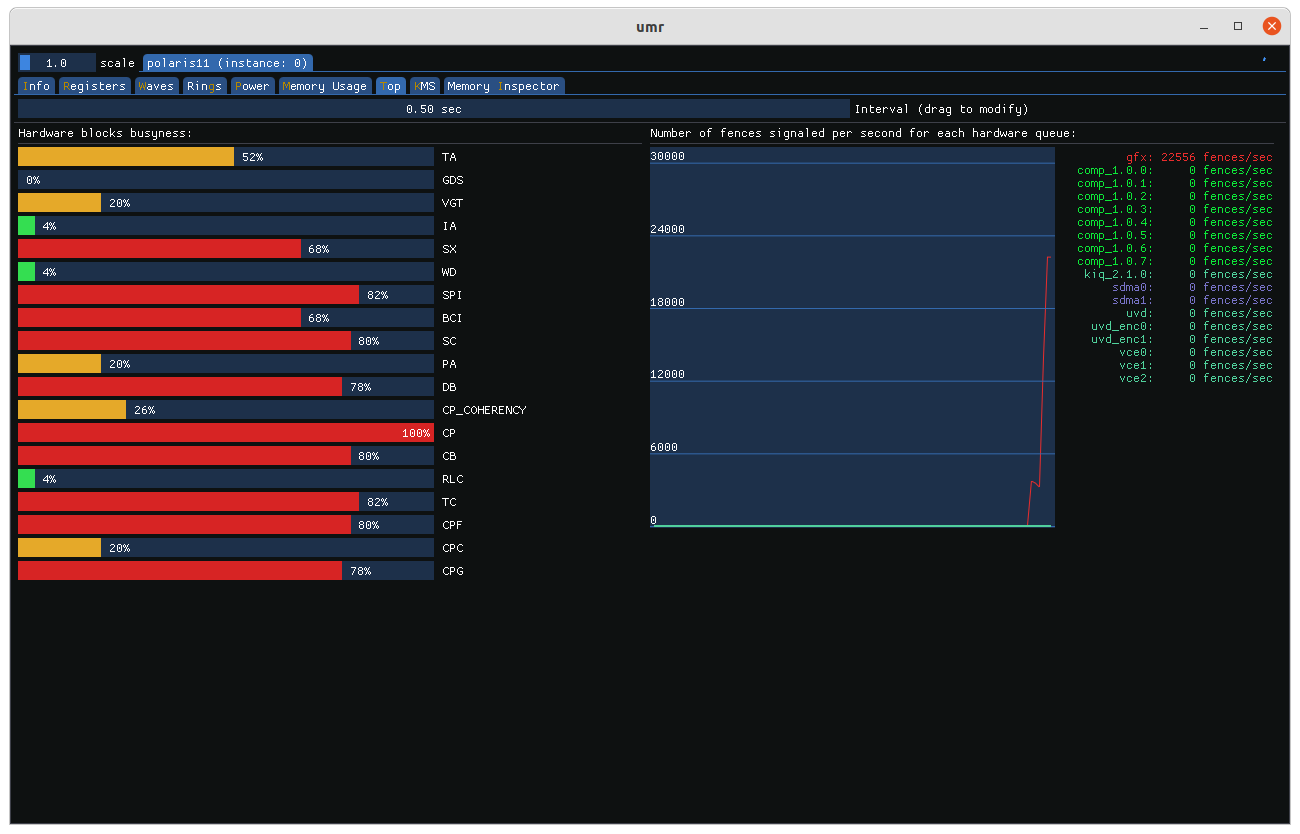Click the SC busyness bar
Screen dimensions: 1300x834
click(226, 341)
